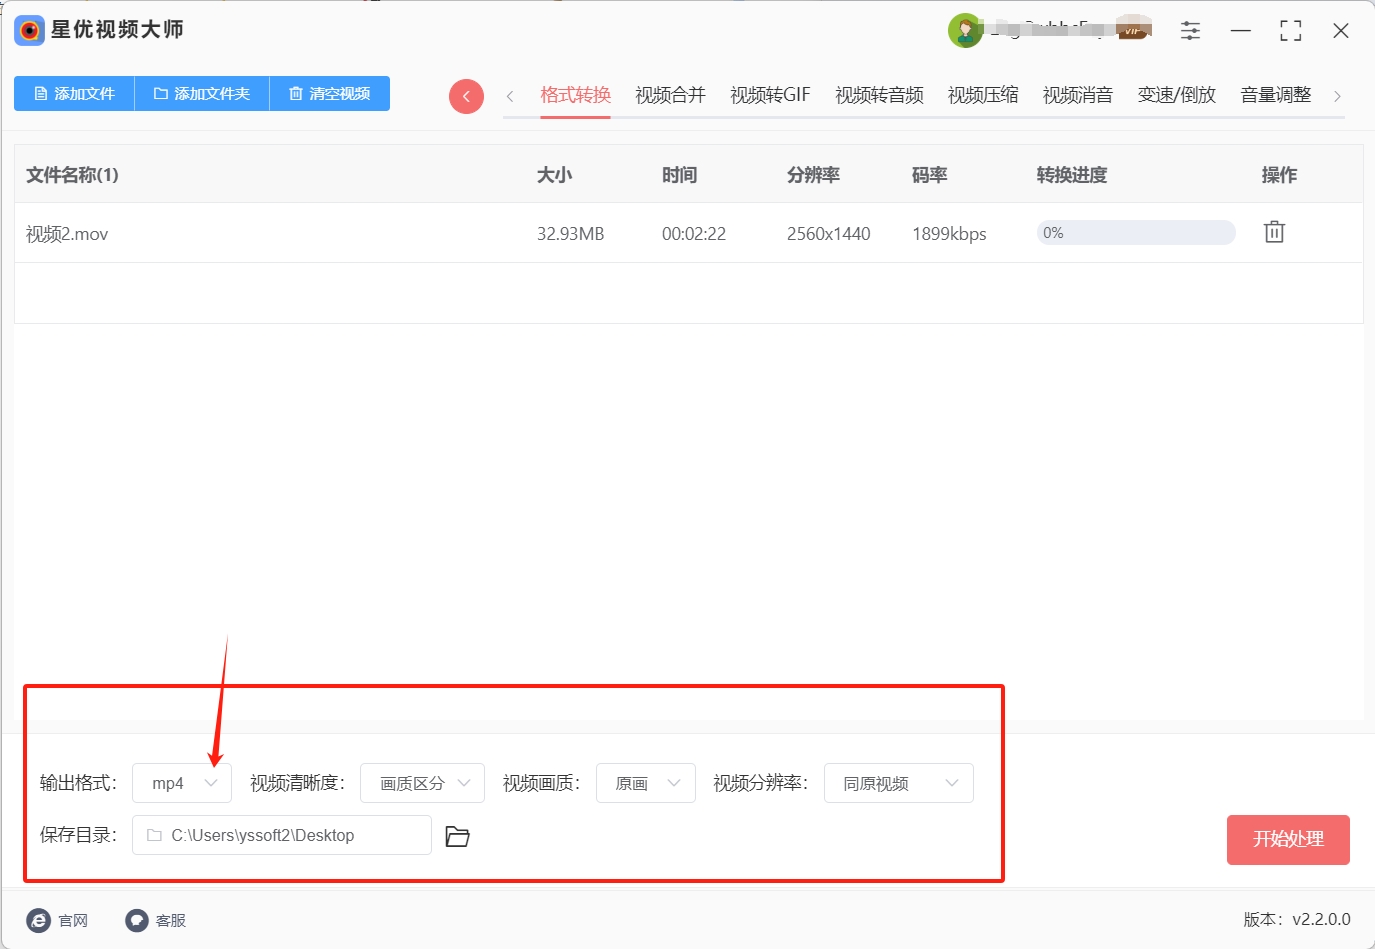Click the 时间 column header
The image size is (1375, 949).
[x=679, y=175]
